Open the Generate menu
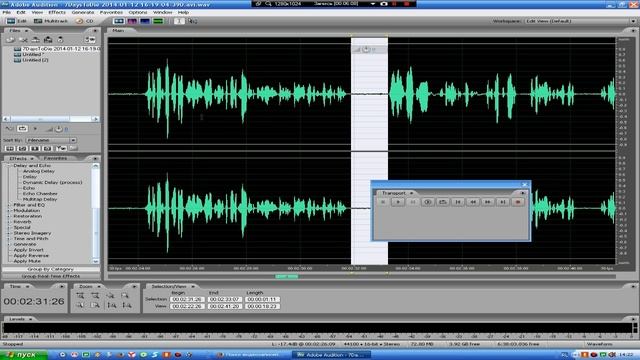This screenshot has height=360, width=640. (x=83, y=12)
